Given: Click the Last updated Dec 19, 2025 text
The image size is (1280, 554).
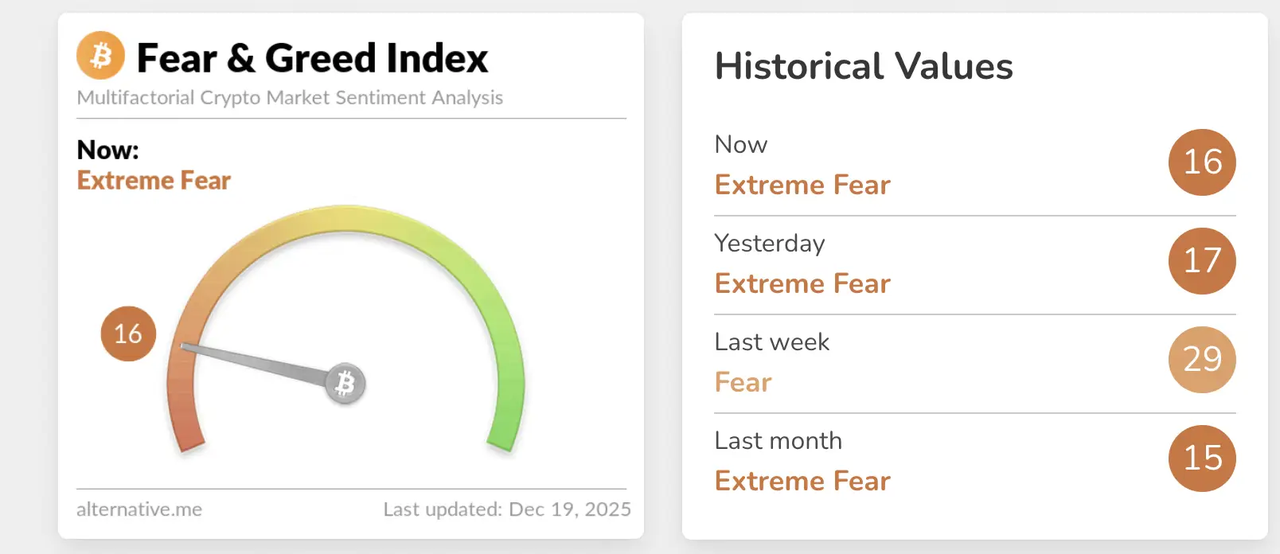Looking at the screenshot, I should (507, 509).
